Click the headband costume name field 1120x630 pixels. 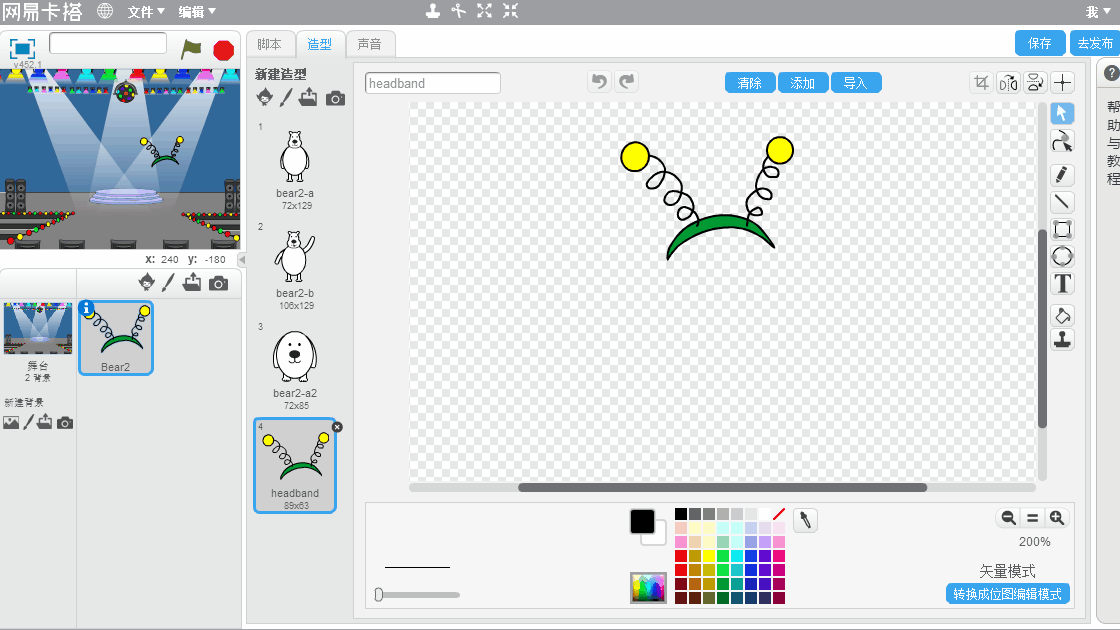(433, 83)
